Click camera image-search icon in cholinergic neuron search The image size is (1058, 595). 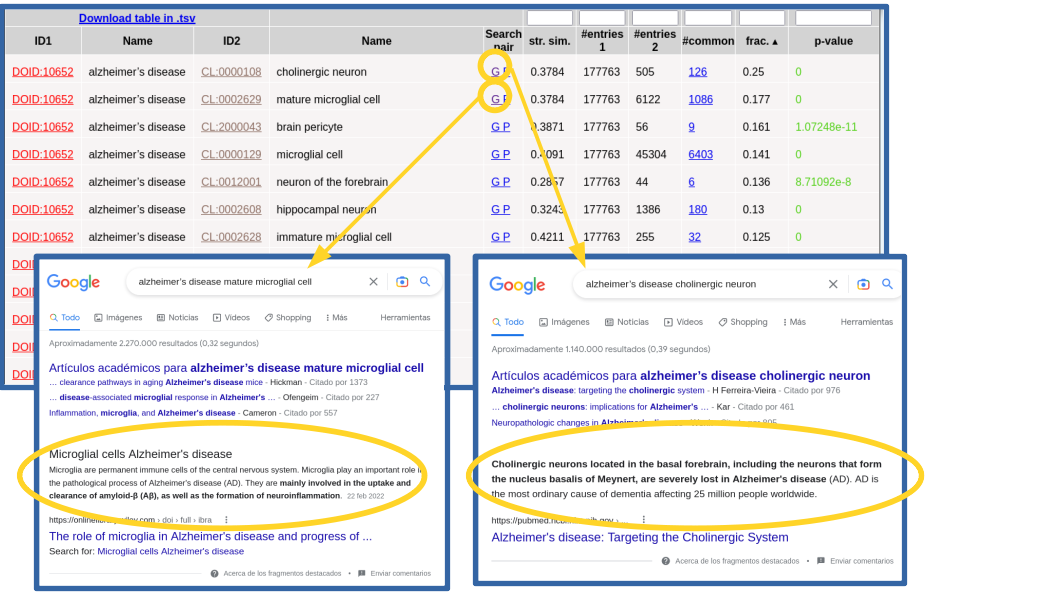click(x=863, y=284)
